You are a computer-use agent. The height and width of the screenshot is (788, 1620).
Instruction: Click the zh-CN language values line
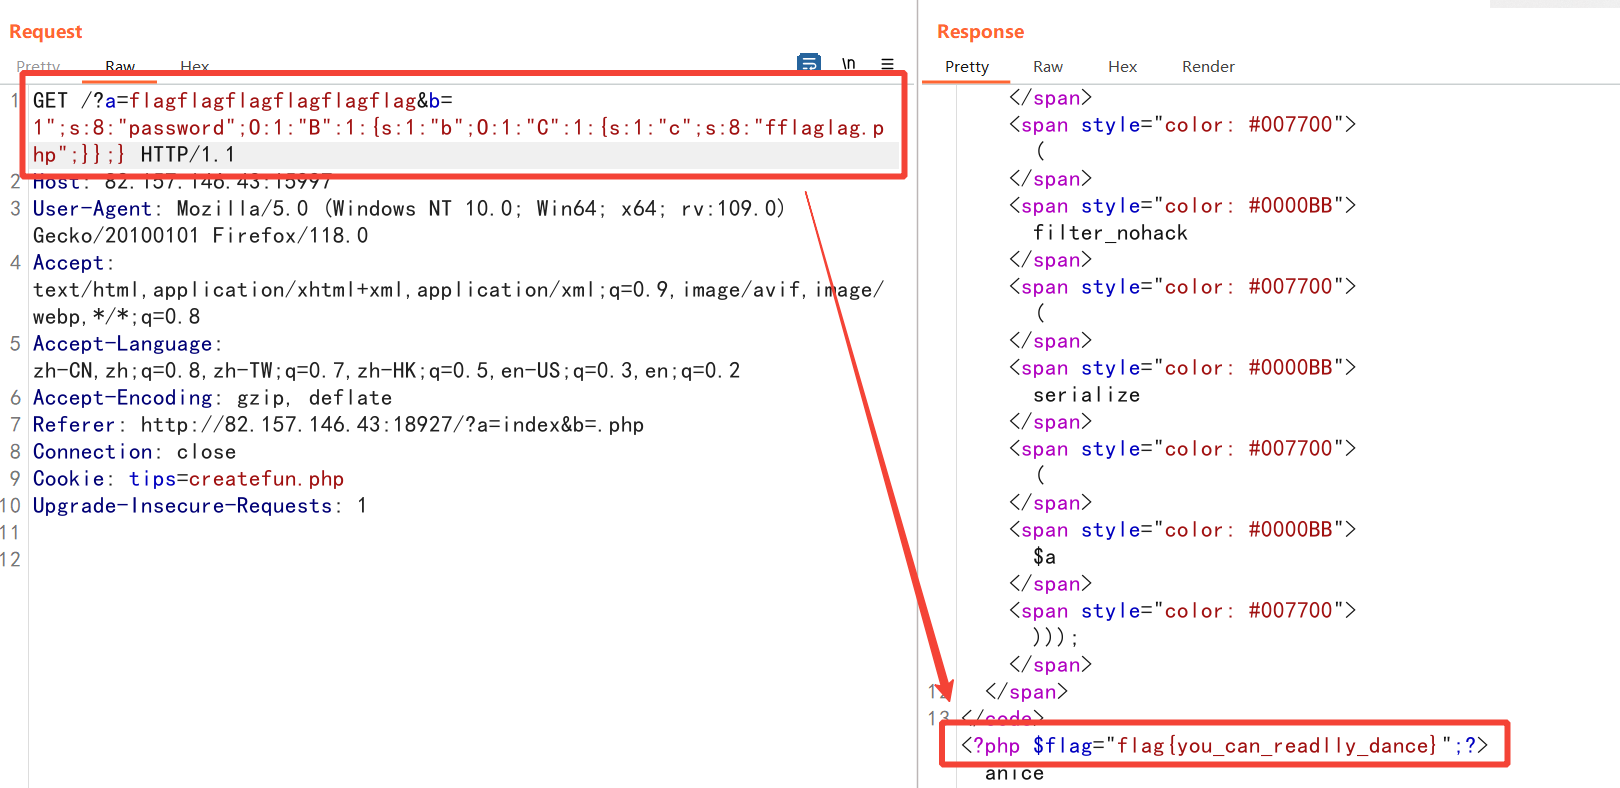(x=387, y=370)
